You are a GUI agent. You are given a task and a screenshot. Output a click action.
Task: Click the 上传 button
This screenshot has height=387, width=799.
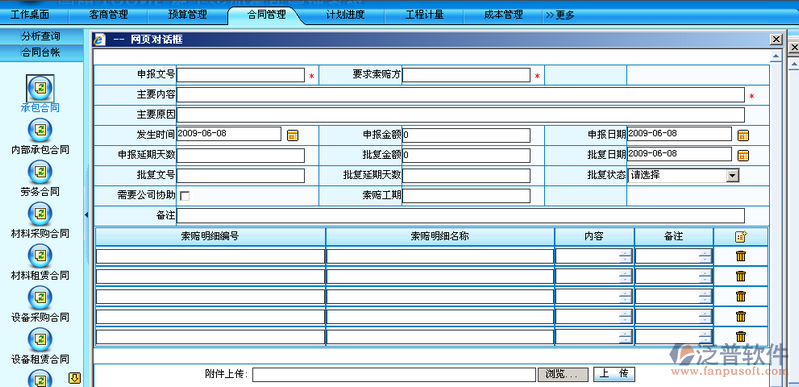point(614,374)
